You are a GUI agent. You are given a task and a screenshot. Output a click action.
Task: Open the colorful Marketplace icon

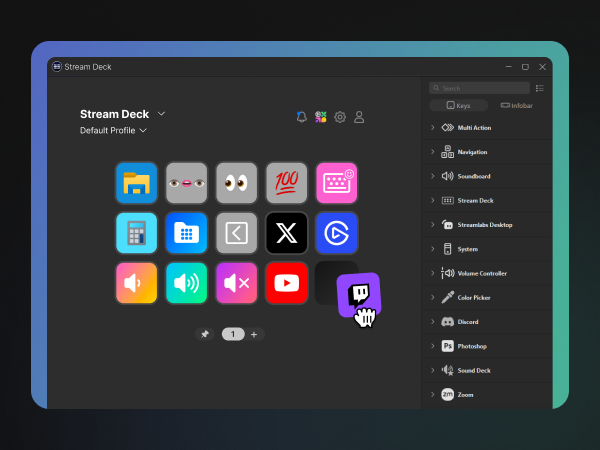coord(321,117)
